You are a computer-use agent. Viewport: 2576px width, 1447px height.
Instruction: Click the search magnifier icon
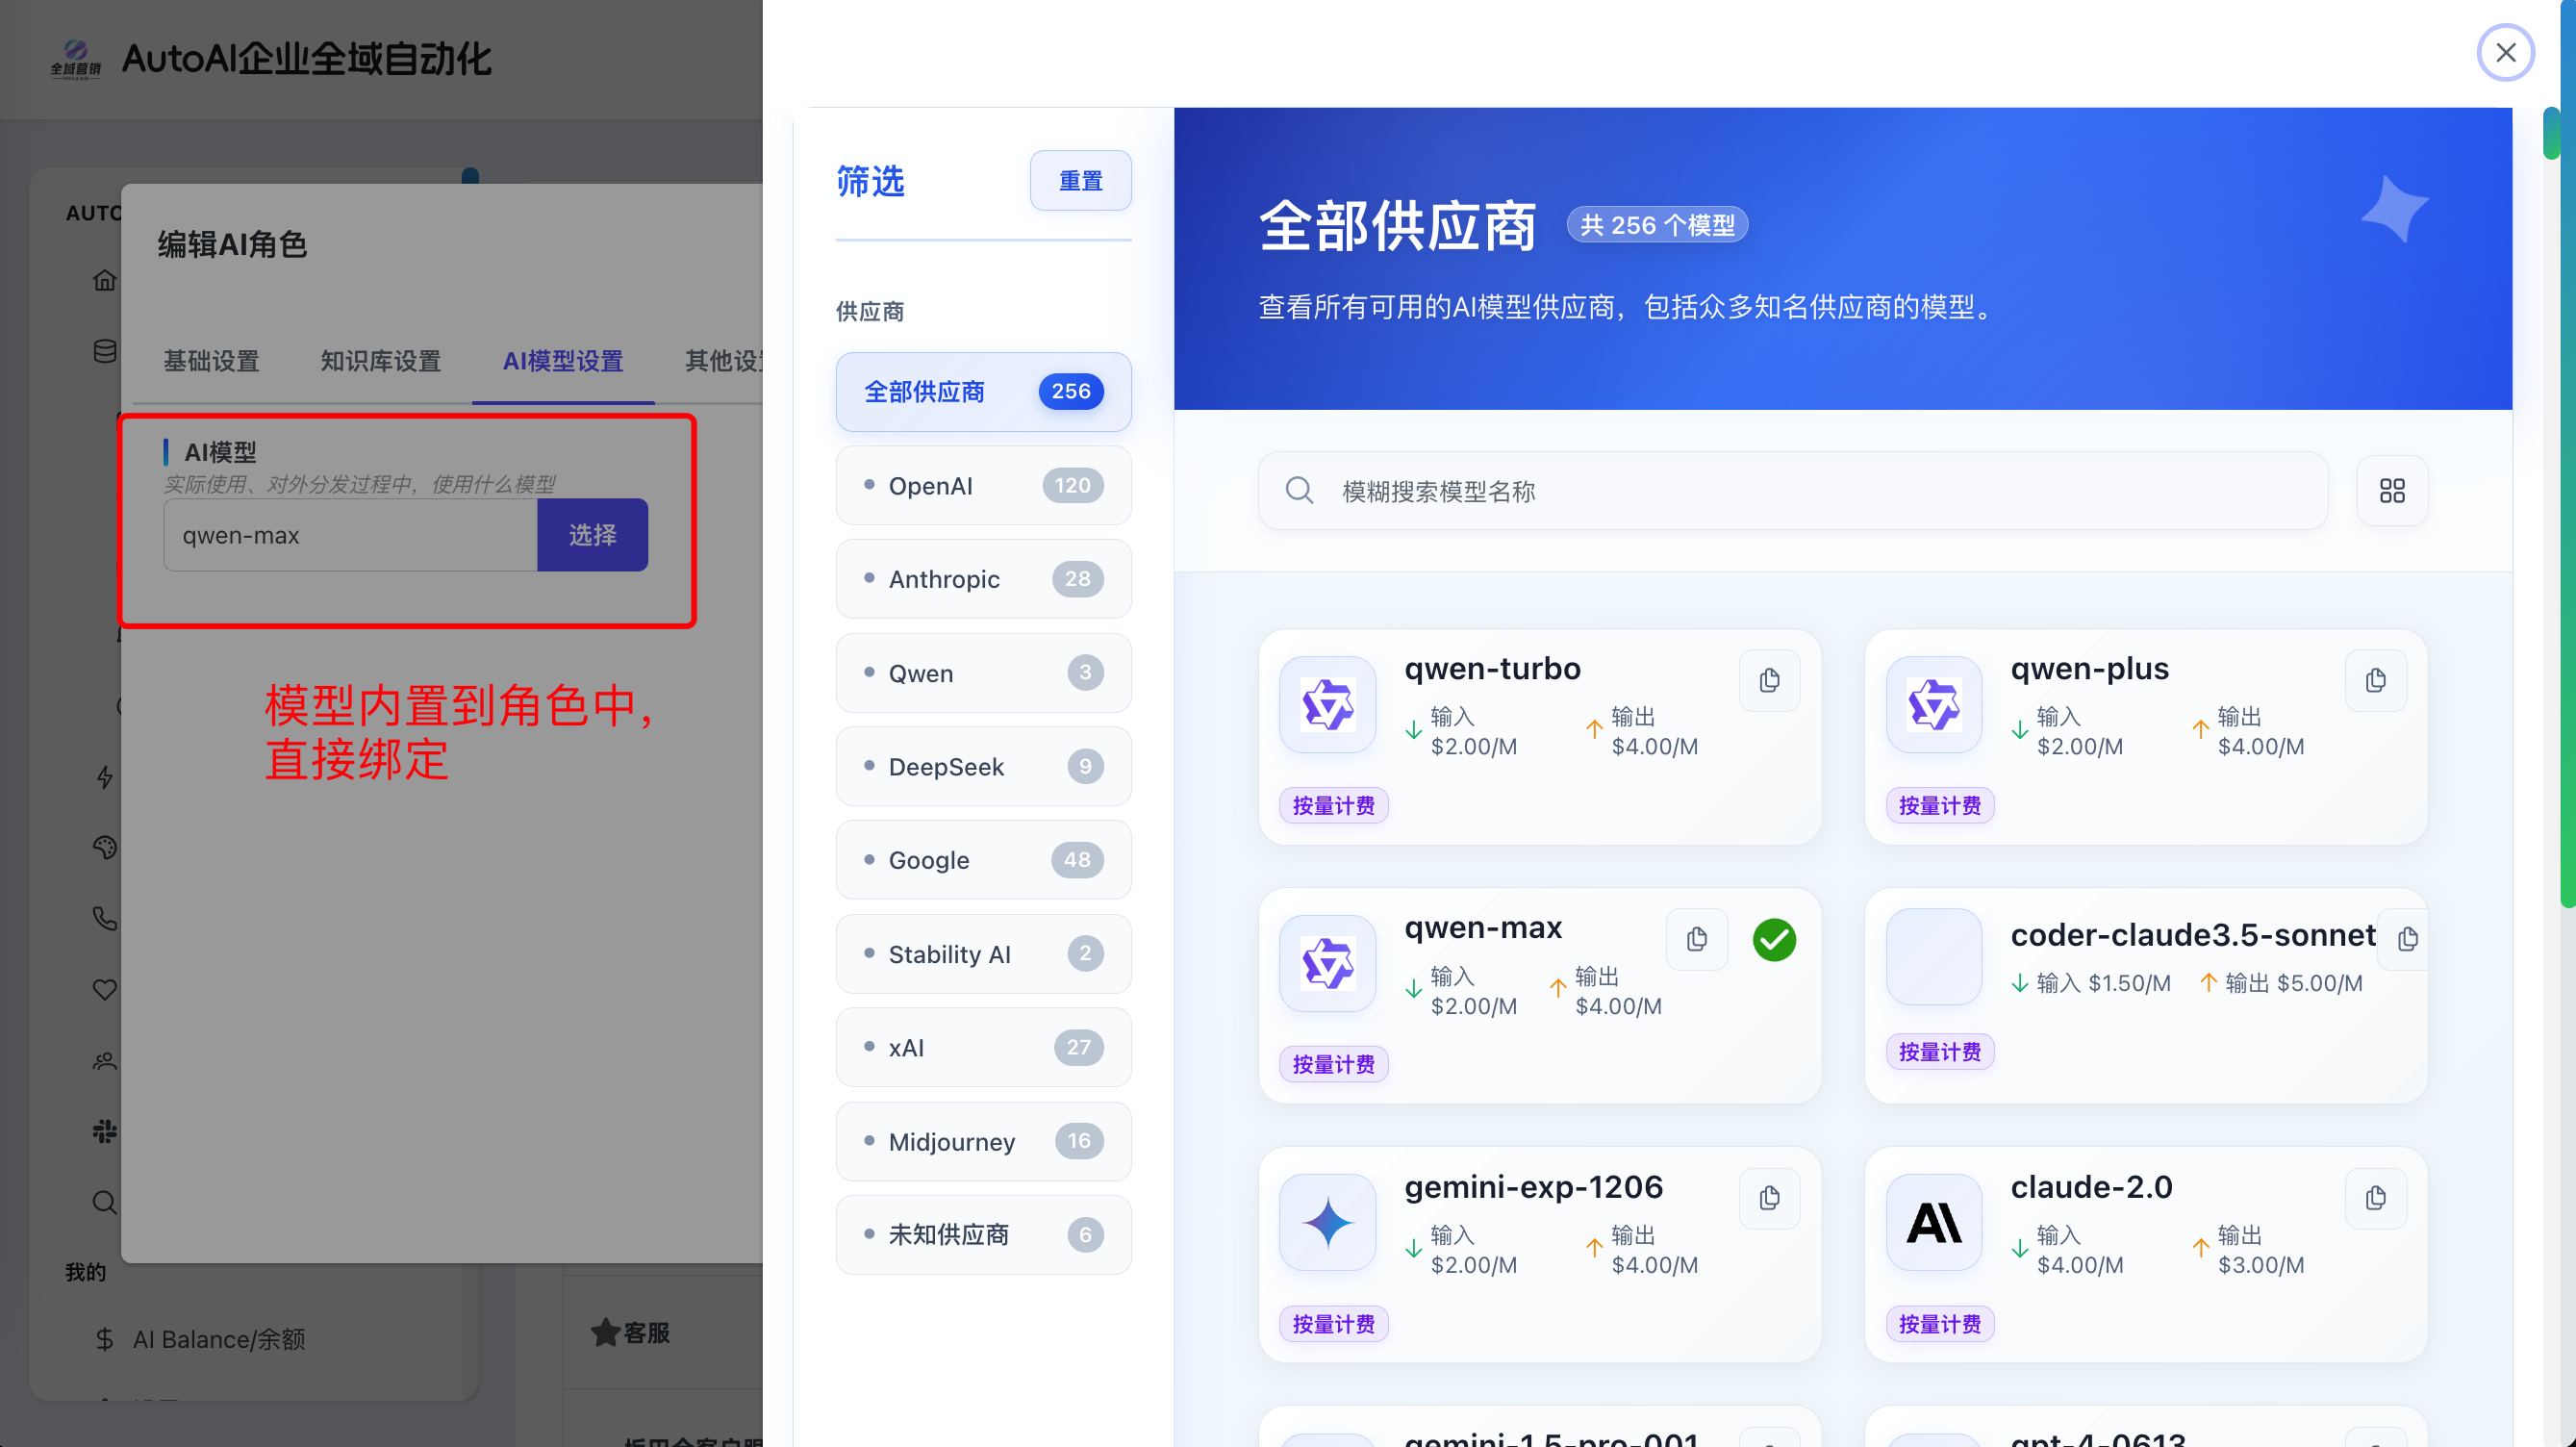tap(1299, 491)
